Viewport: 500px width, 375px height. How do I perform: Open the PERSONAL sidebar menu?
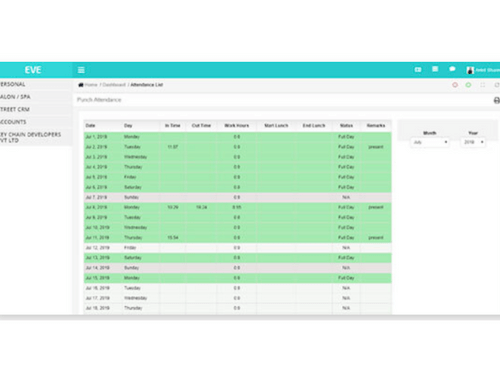(35, 84)
